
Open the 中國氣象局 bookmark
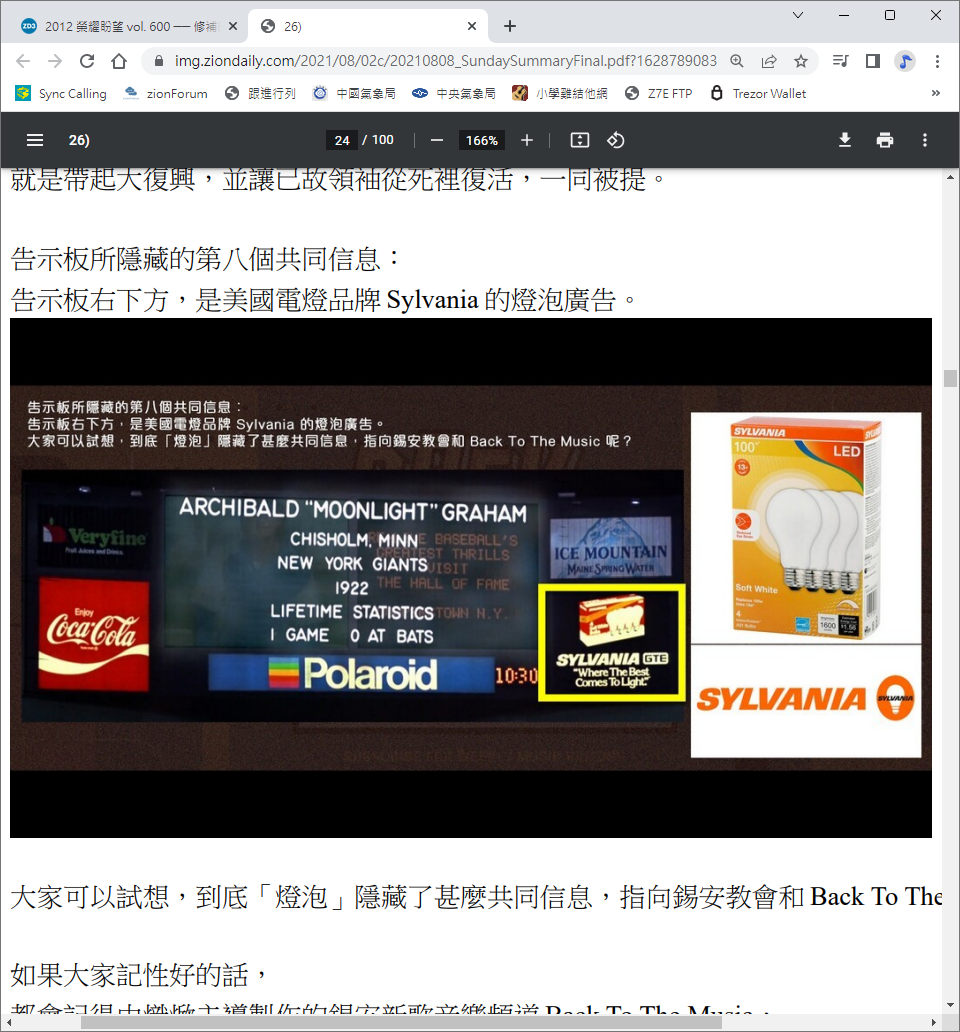[x=355, y=93]
